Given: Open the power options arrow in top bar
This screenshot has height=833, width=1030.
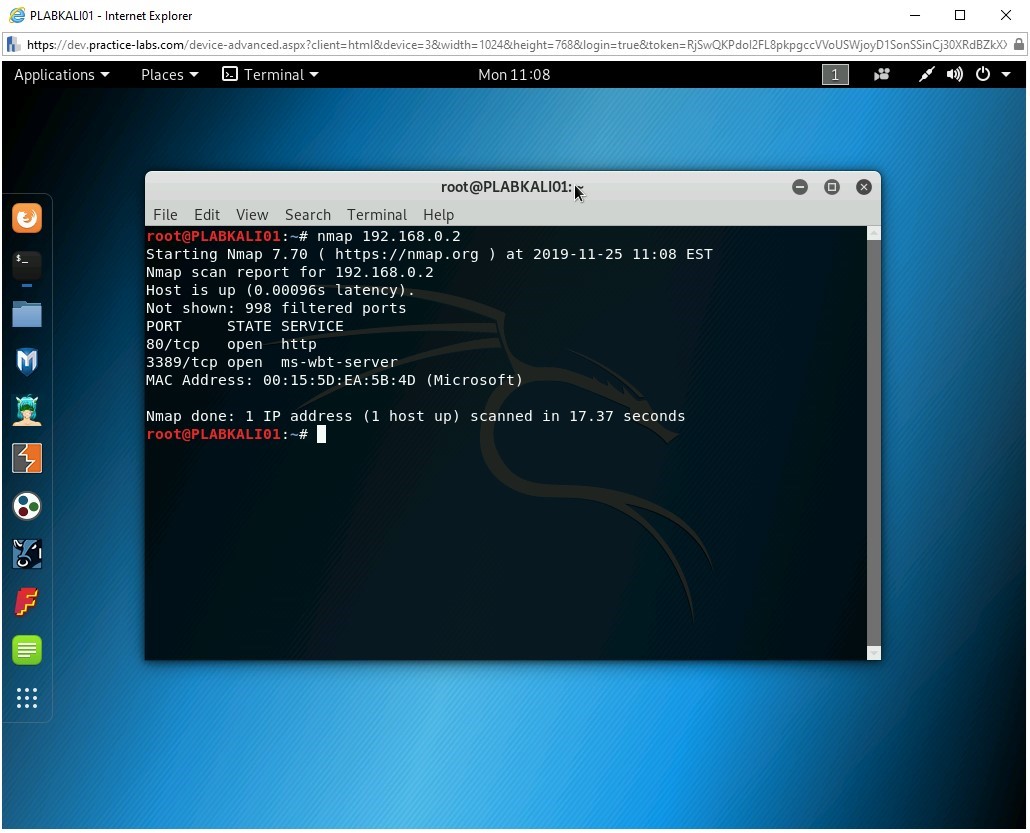Looking at the screenshot, I should pos(1007,74).
